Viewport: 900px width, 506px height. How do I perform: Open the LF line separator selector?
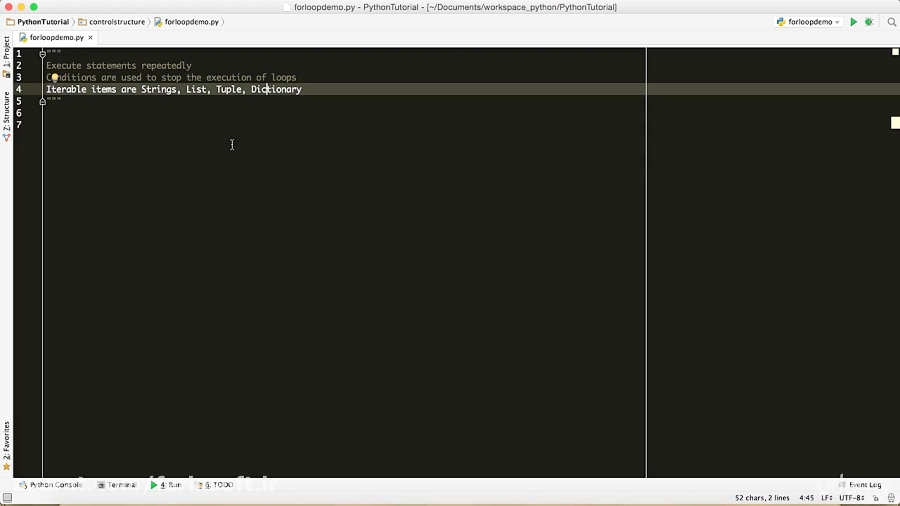click(x=826, y=497)
